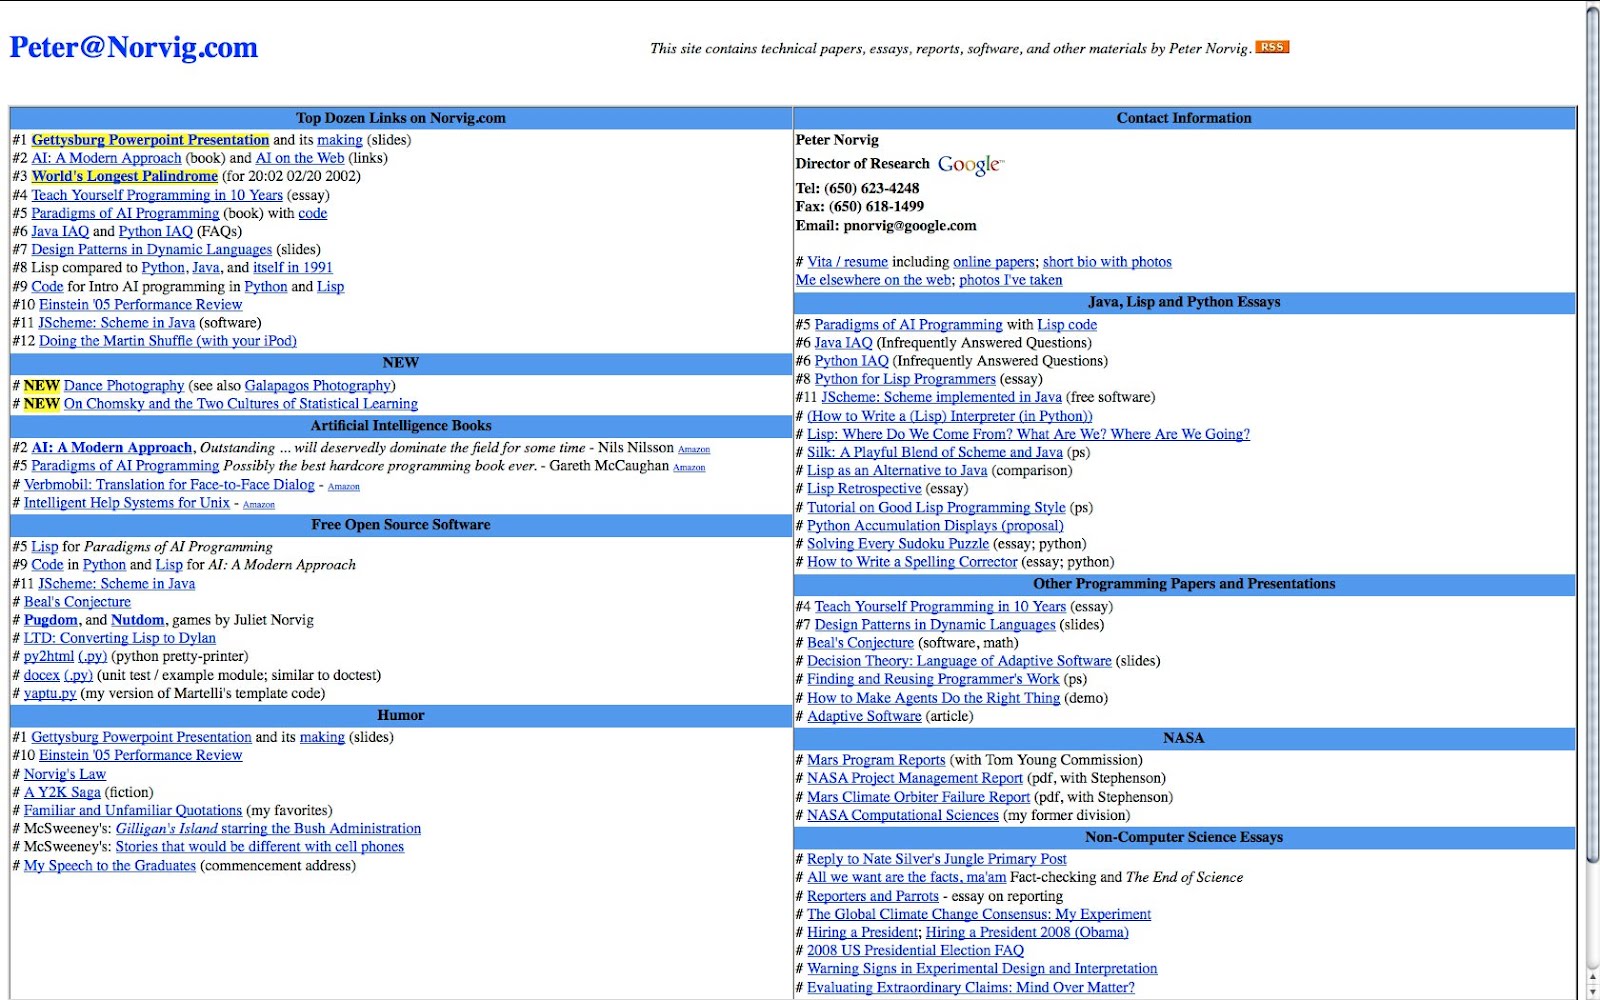The image size is (1600, 1000).
Task: Open On Chomsky and the Two Cultures essay
Action: [x=241, y=404]
